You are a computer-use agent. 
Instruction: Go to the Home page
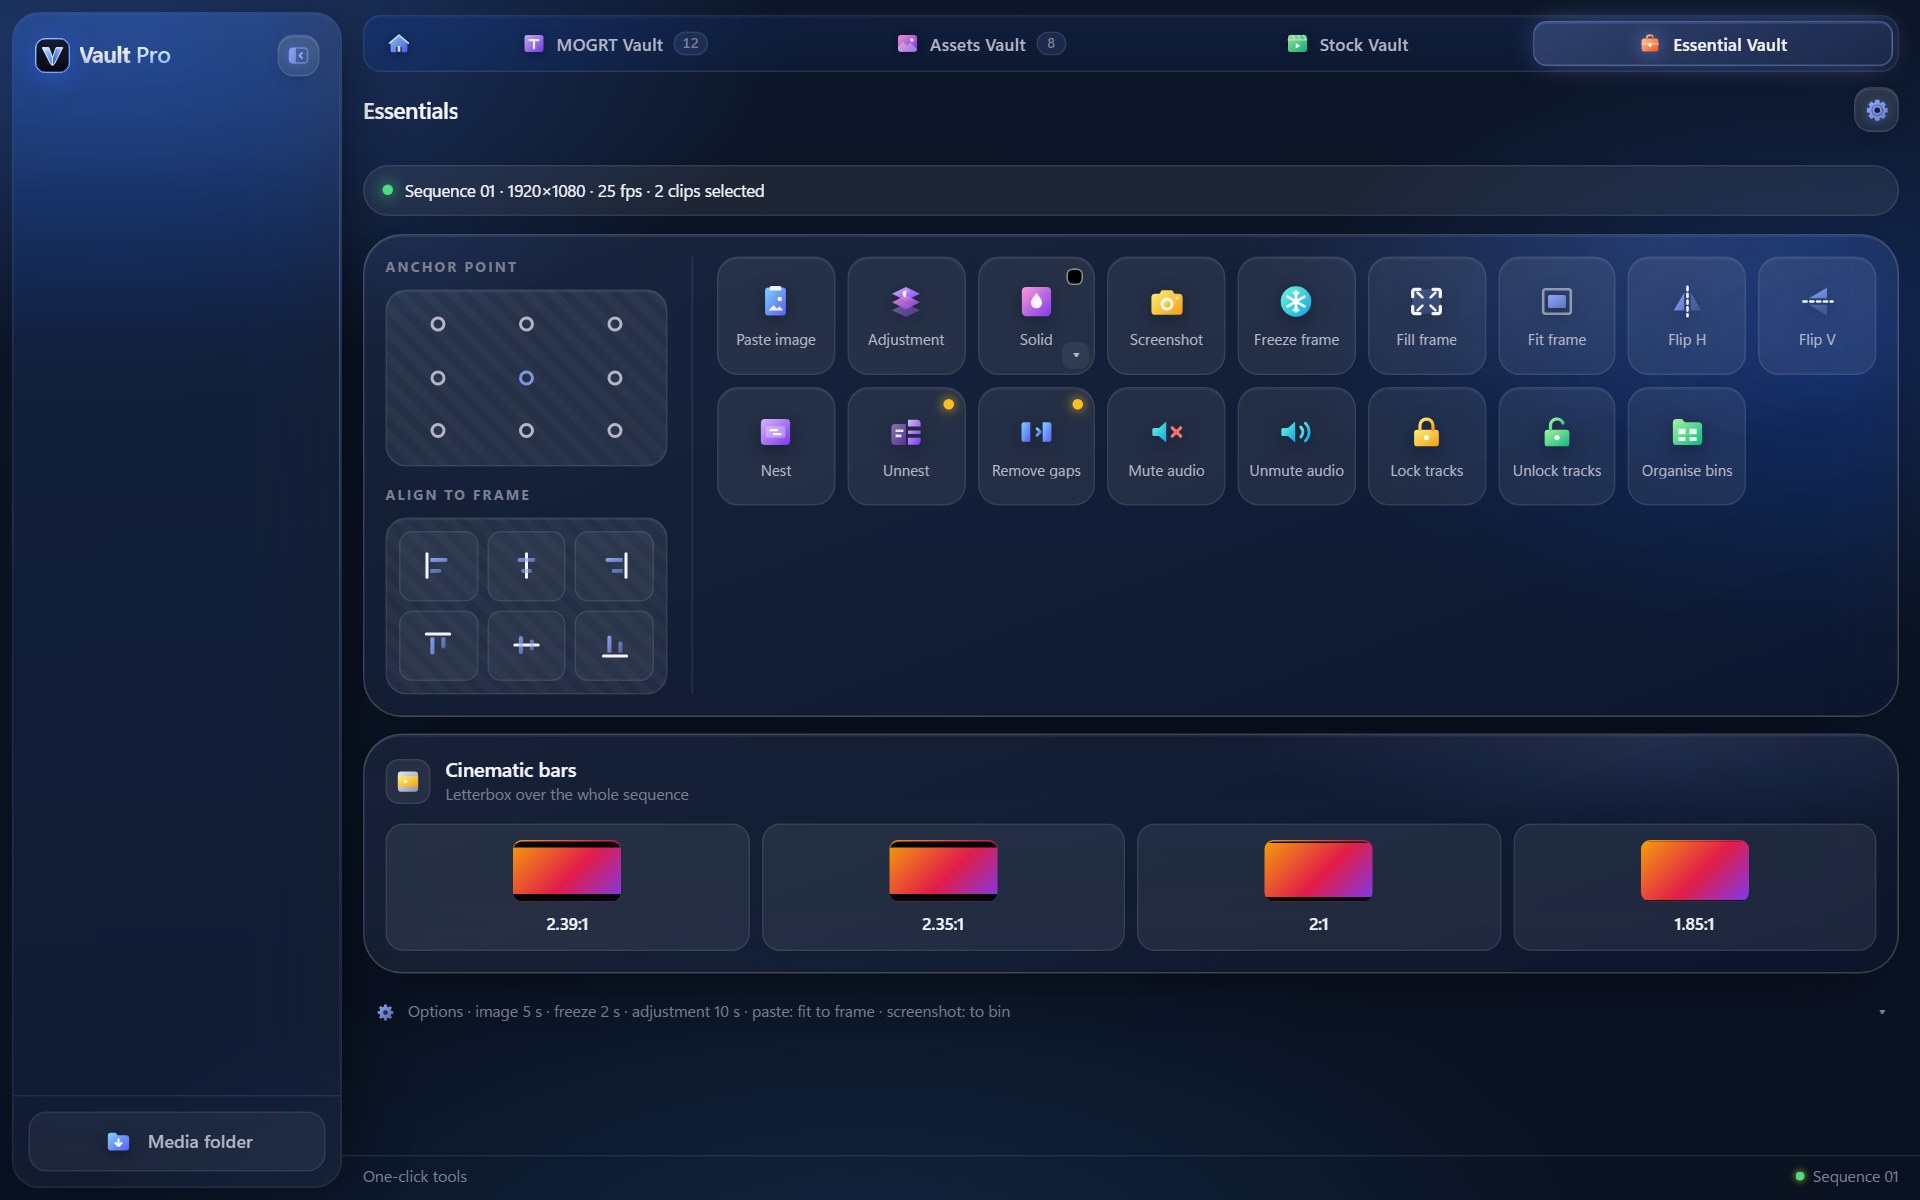[x=399, y=44]
